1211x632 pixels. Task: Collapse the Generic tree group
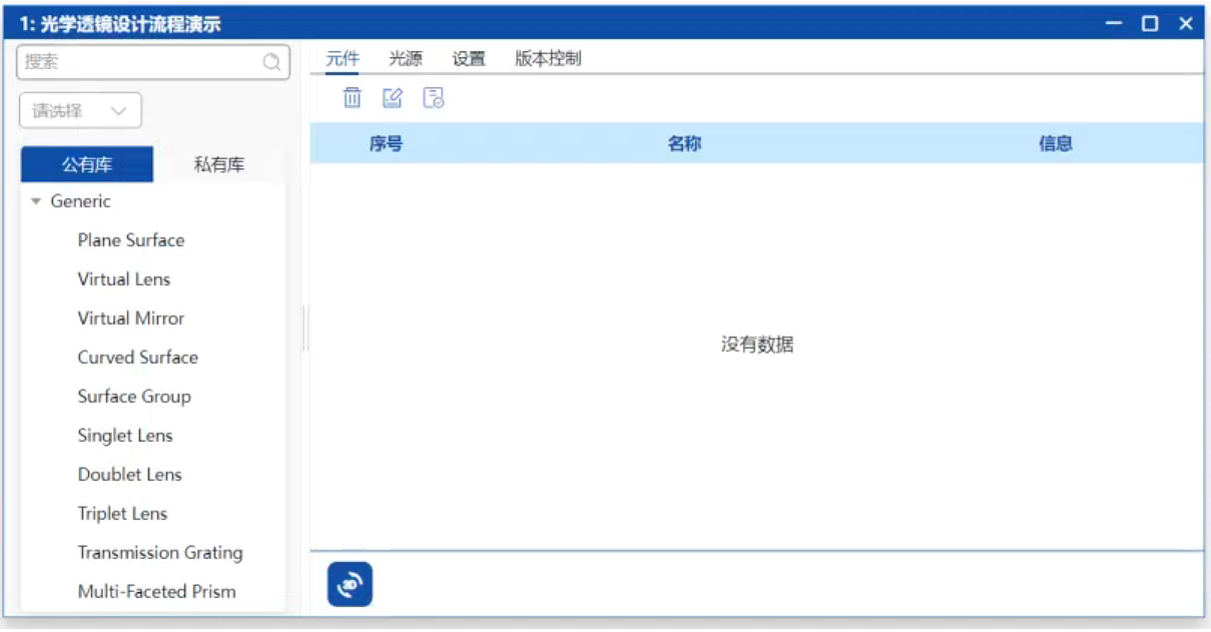pos(37,202)
